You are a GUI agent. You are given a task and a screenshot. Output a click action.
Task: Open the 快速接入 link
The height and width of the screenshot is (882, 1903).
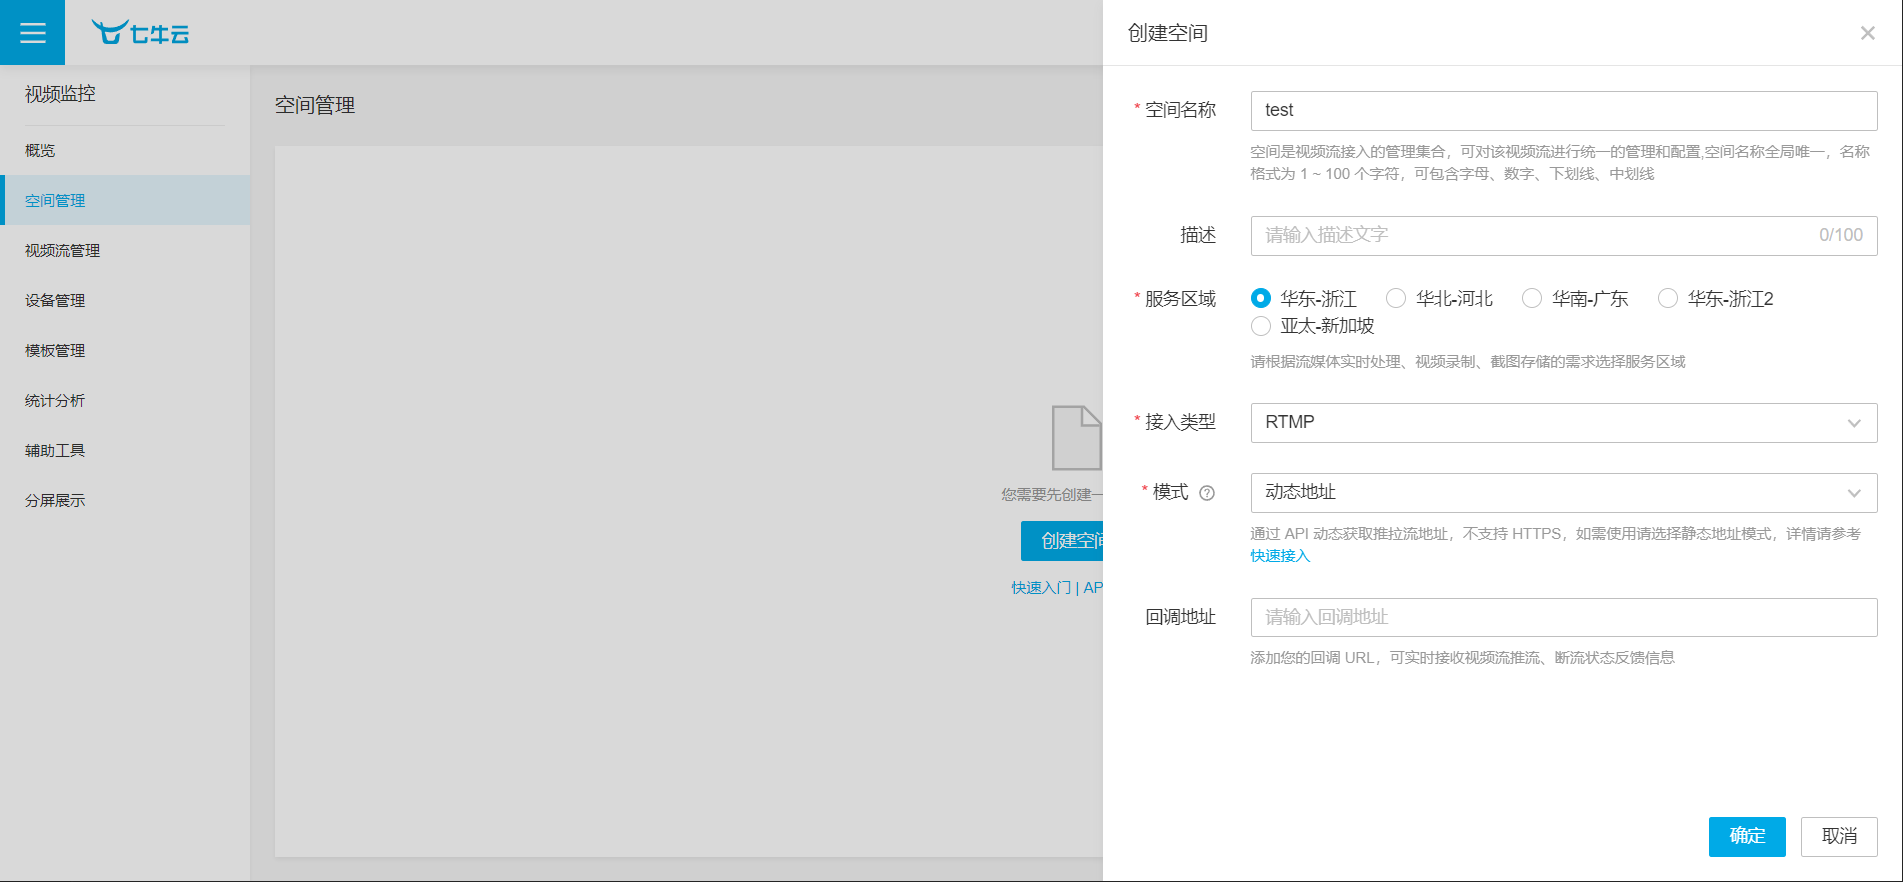(1280, 556)
